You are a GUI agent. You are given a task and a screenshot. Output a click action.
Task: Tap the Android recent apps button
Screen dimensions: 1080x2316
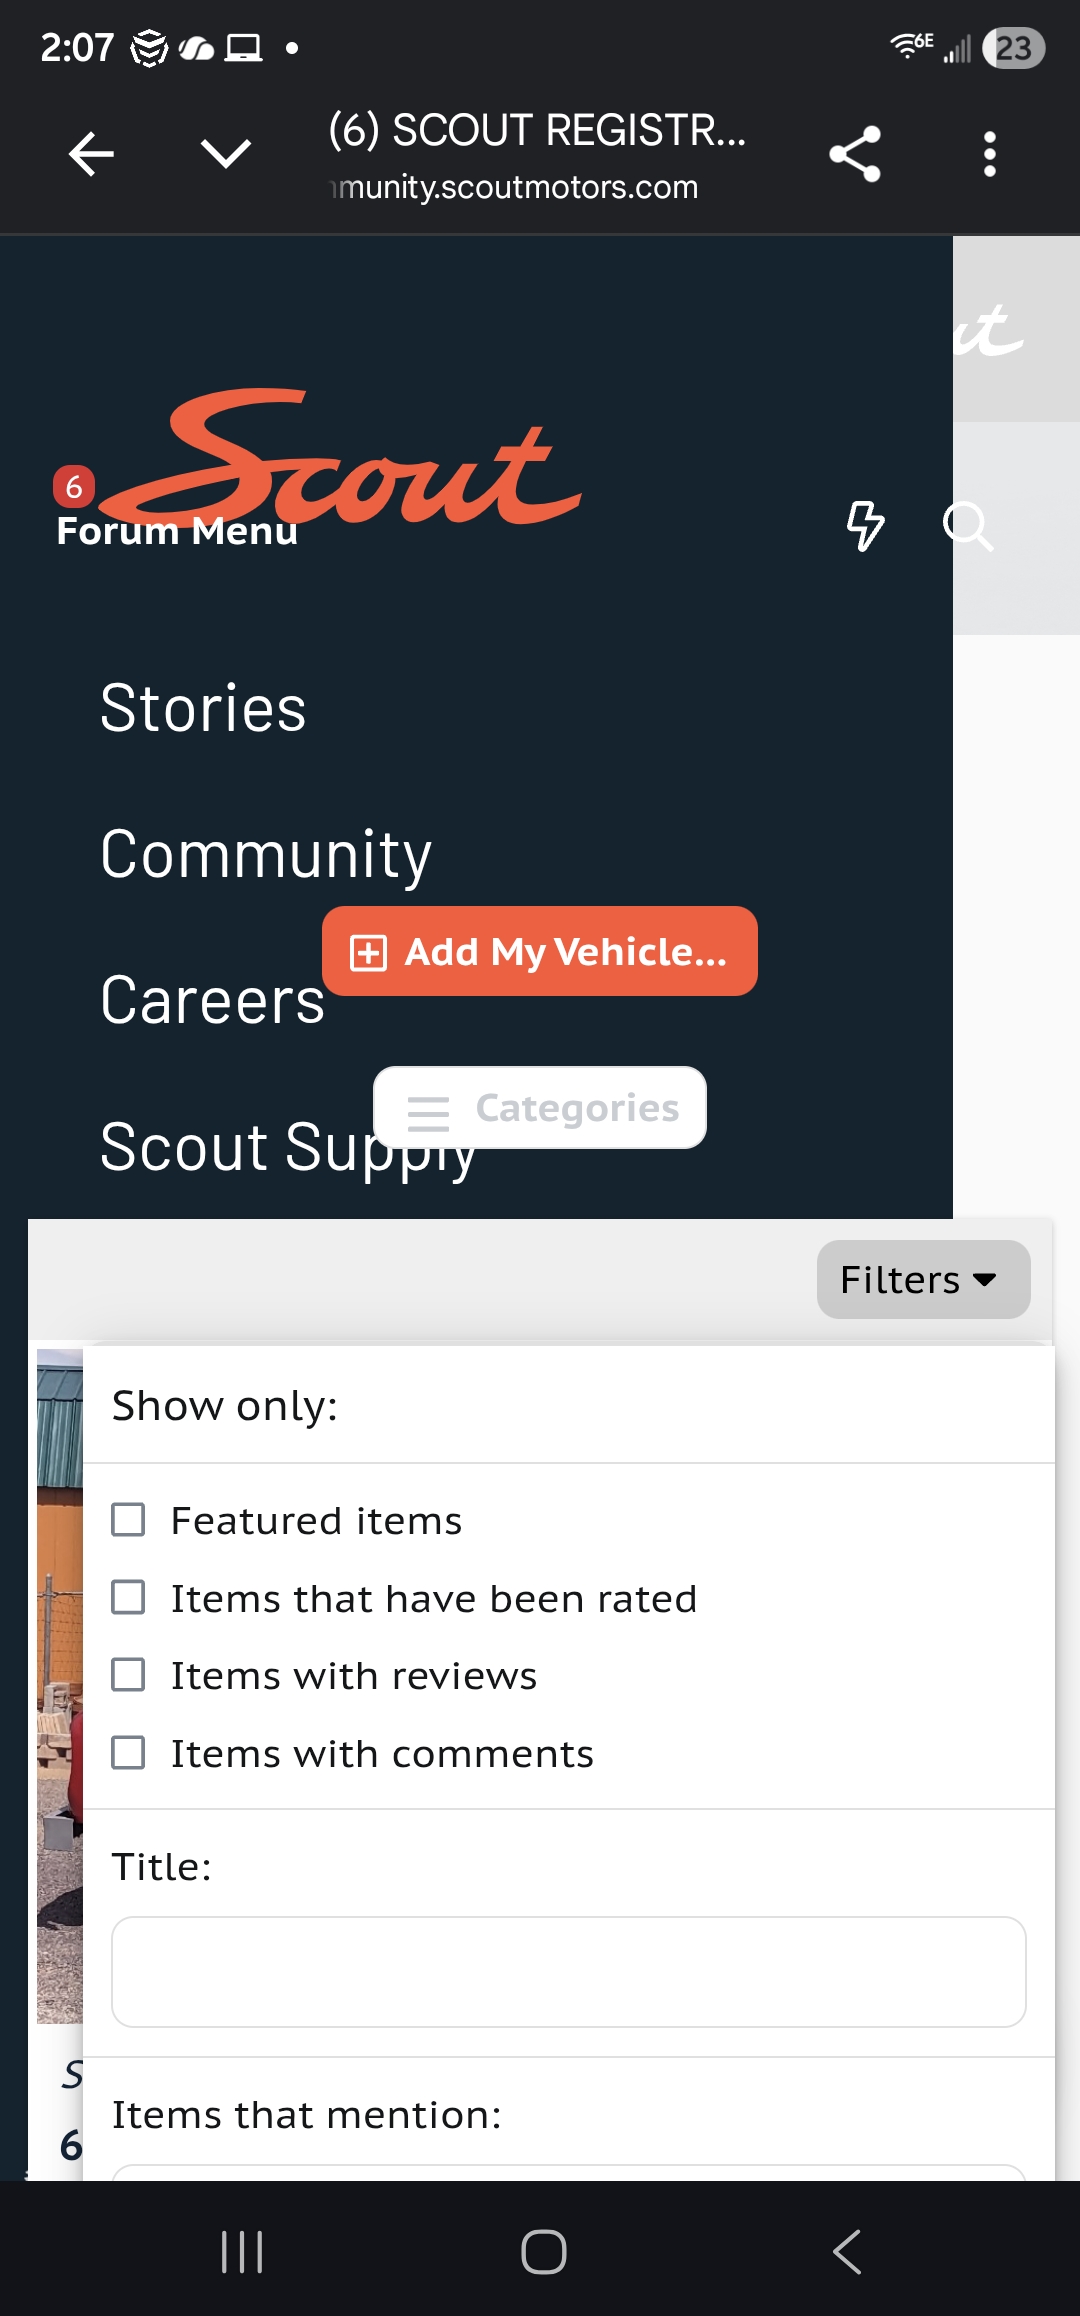click(242, 2252)
